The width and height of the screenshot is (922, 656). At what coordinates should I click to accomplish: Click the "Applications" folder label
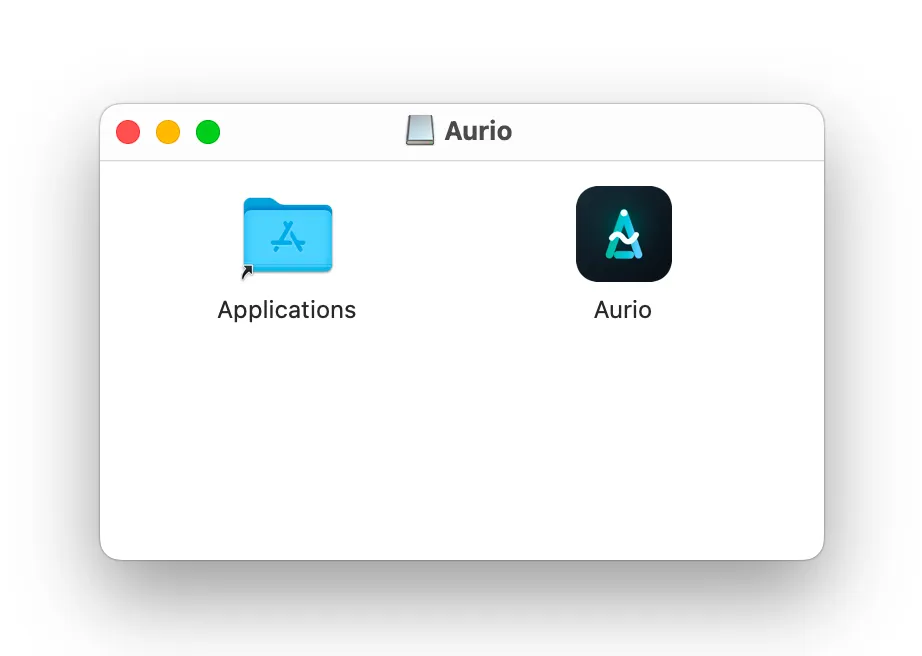coord(287,310)
